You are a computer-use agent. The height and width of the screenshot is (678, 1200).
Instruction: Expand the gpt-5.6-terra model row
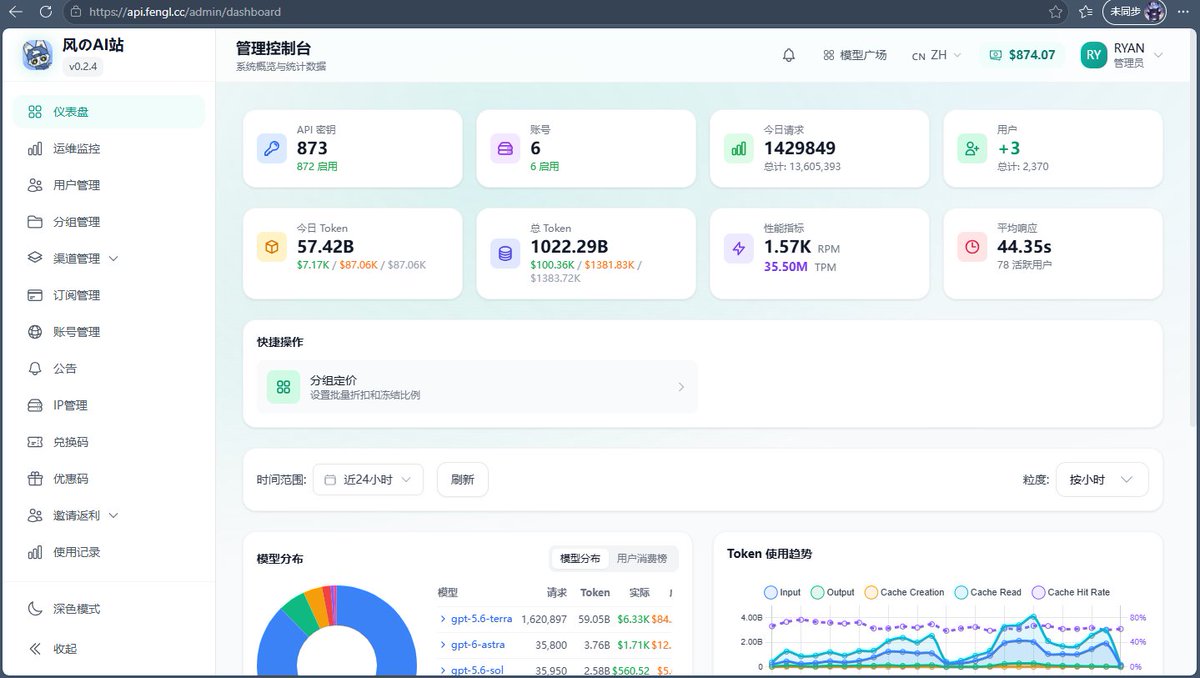(x=475, y=619)
